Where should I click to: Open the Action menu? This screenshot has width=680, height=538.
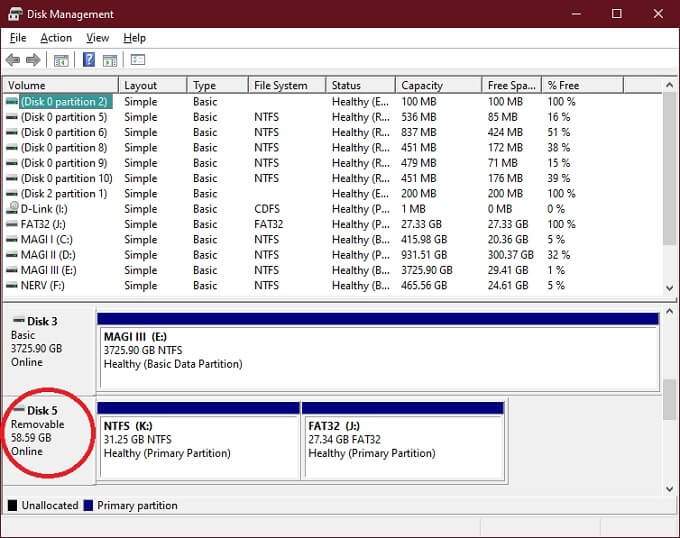pos(56,38)
